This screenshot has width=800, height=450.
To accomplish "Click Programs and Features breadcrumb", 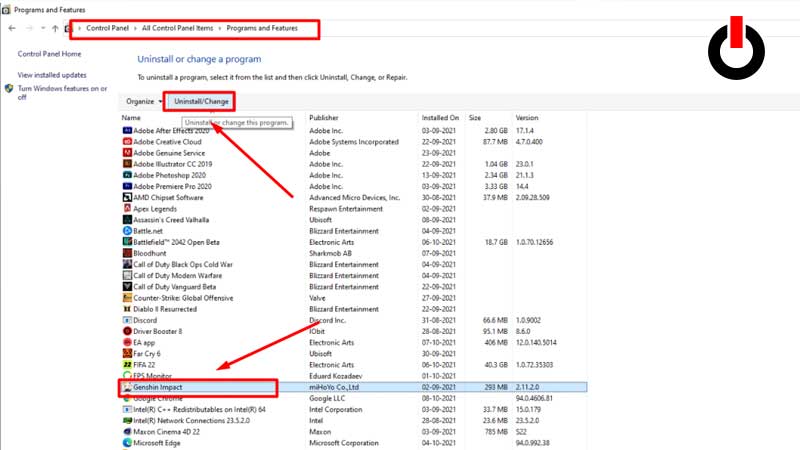I will coord(262,28).
